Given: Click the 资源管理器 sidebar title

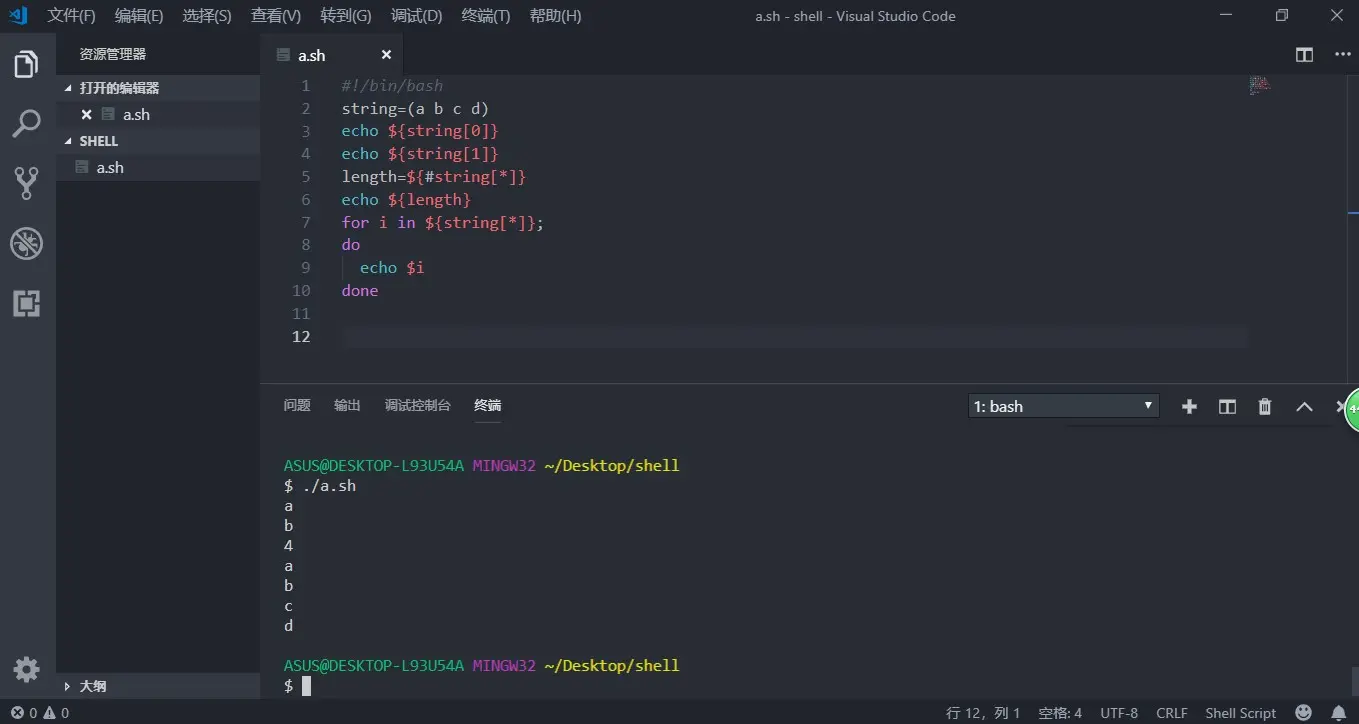Looking at the screenshot, I should (x=113, y=54).
